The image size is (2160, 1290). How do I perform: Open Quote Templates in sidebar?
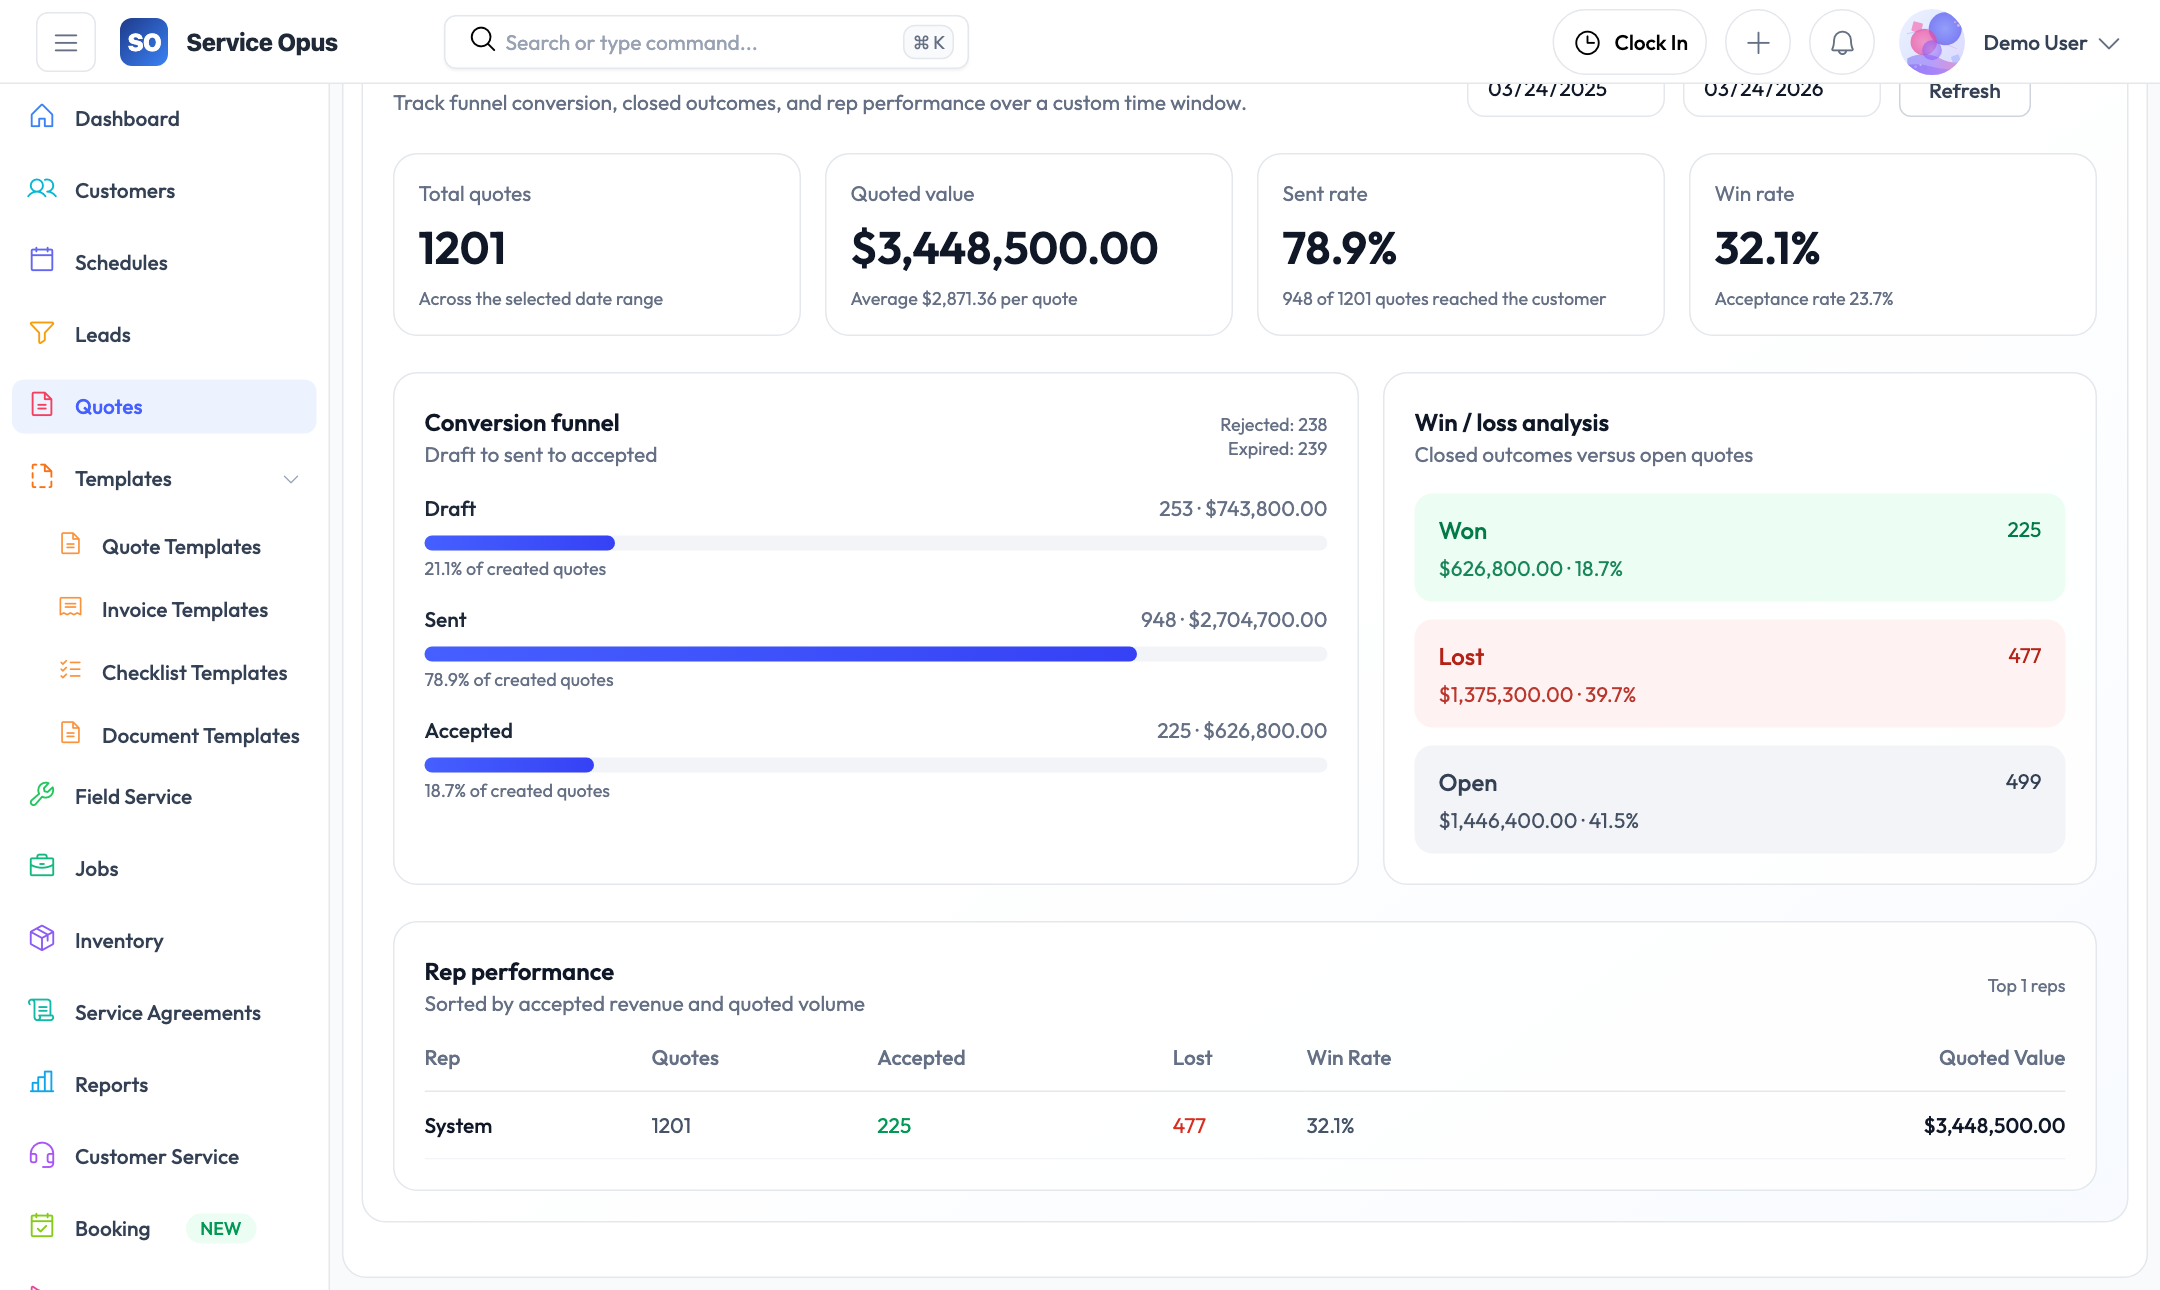[181, 547]
